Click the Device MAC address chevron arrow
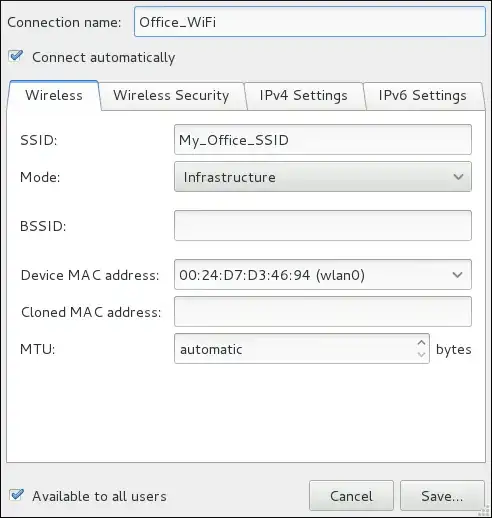This screenshot has height=518, width=492. (457, 275)
